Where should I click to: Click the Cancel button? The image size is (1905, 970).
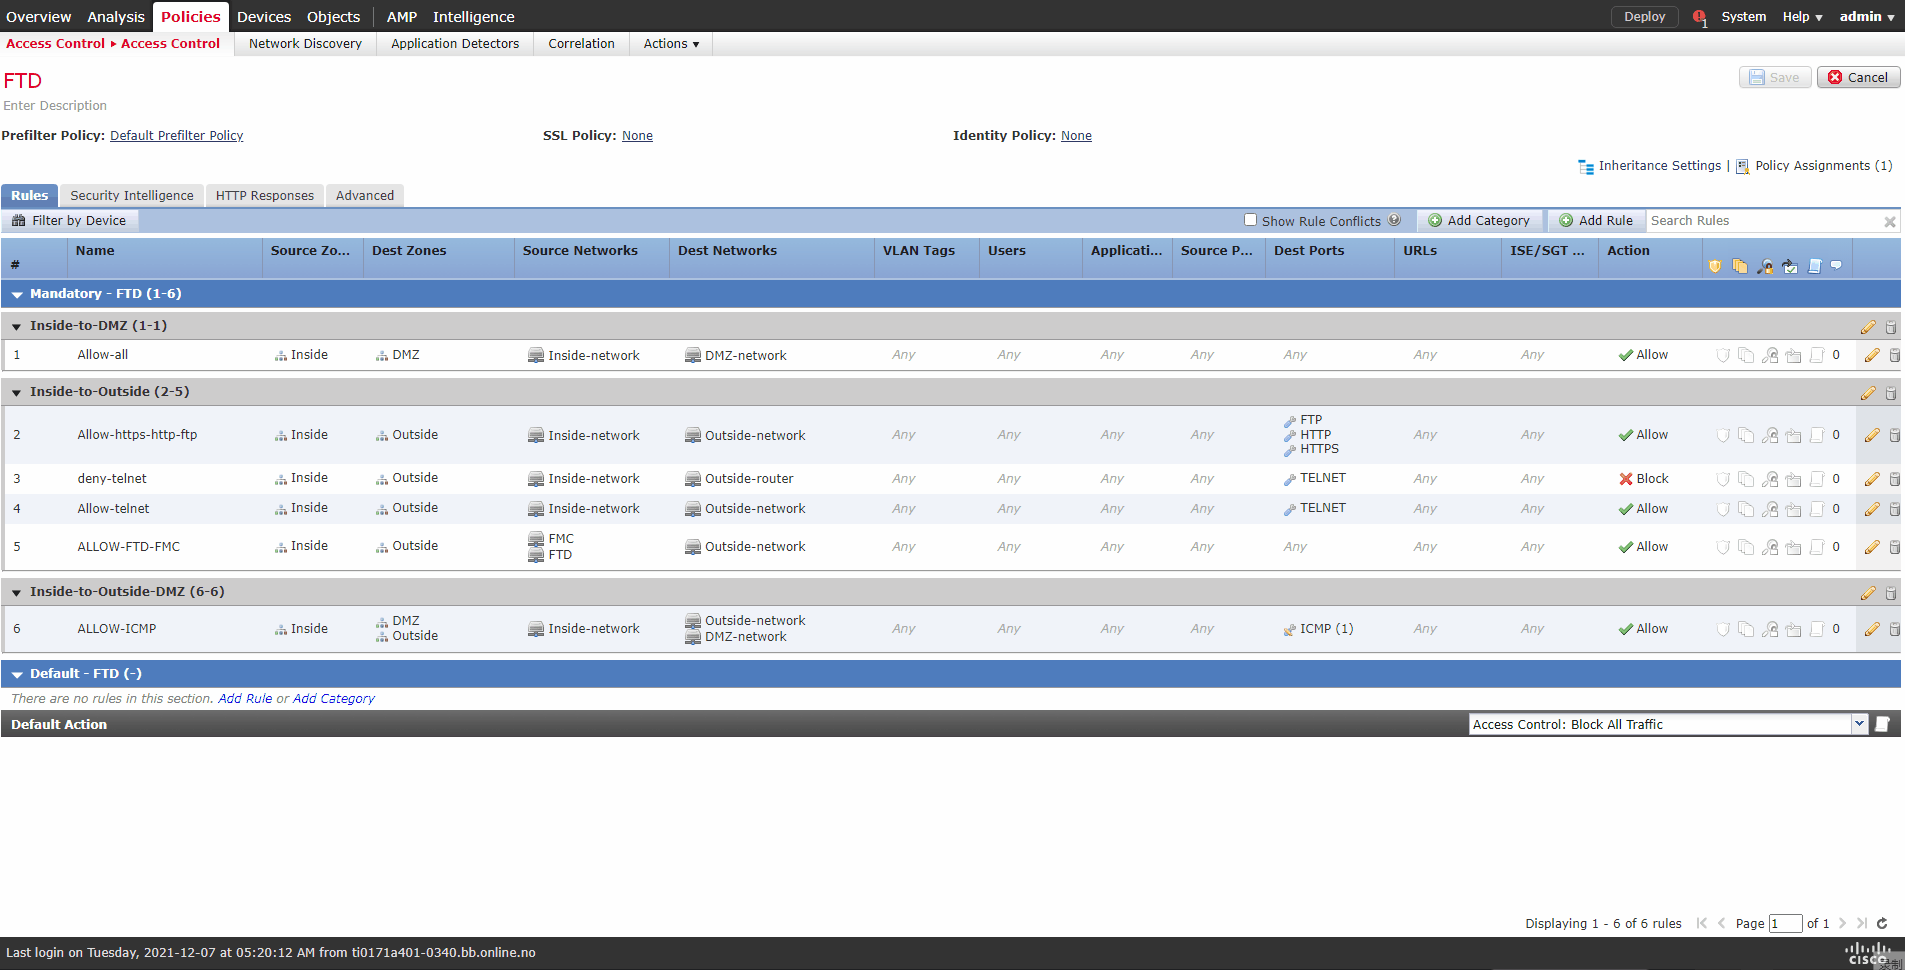coord(1859,78)
